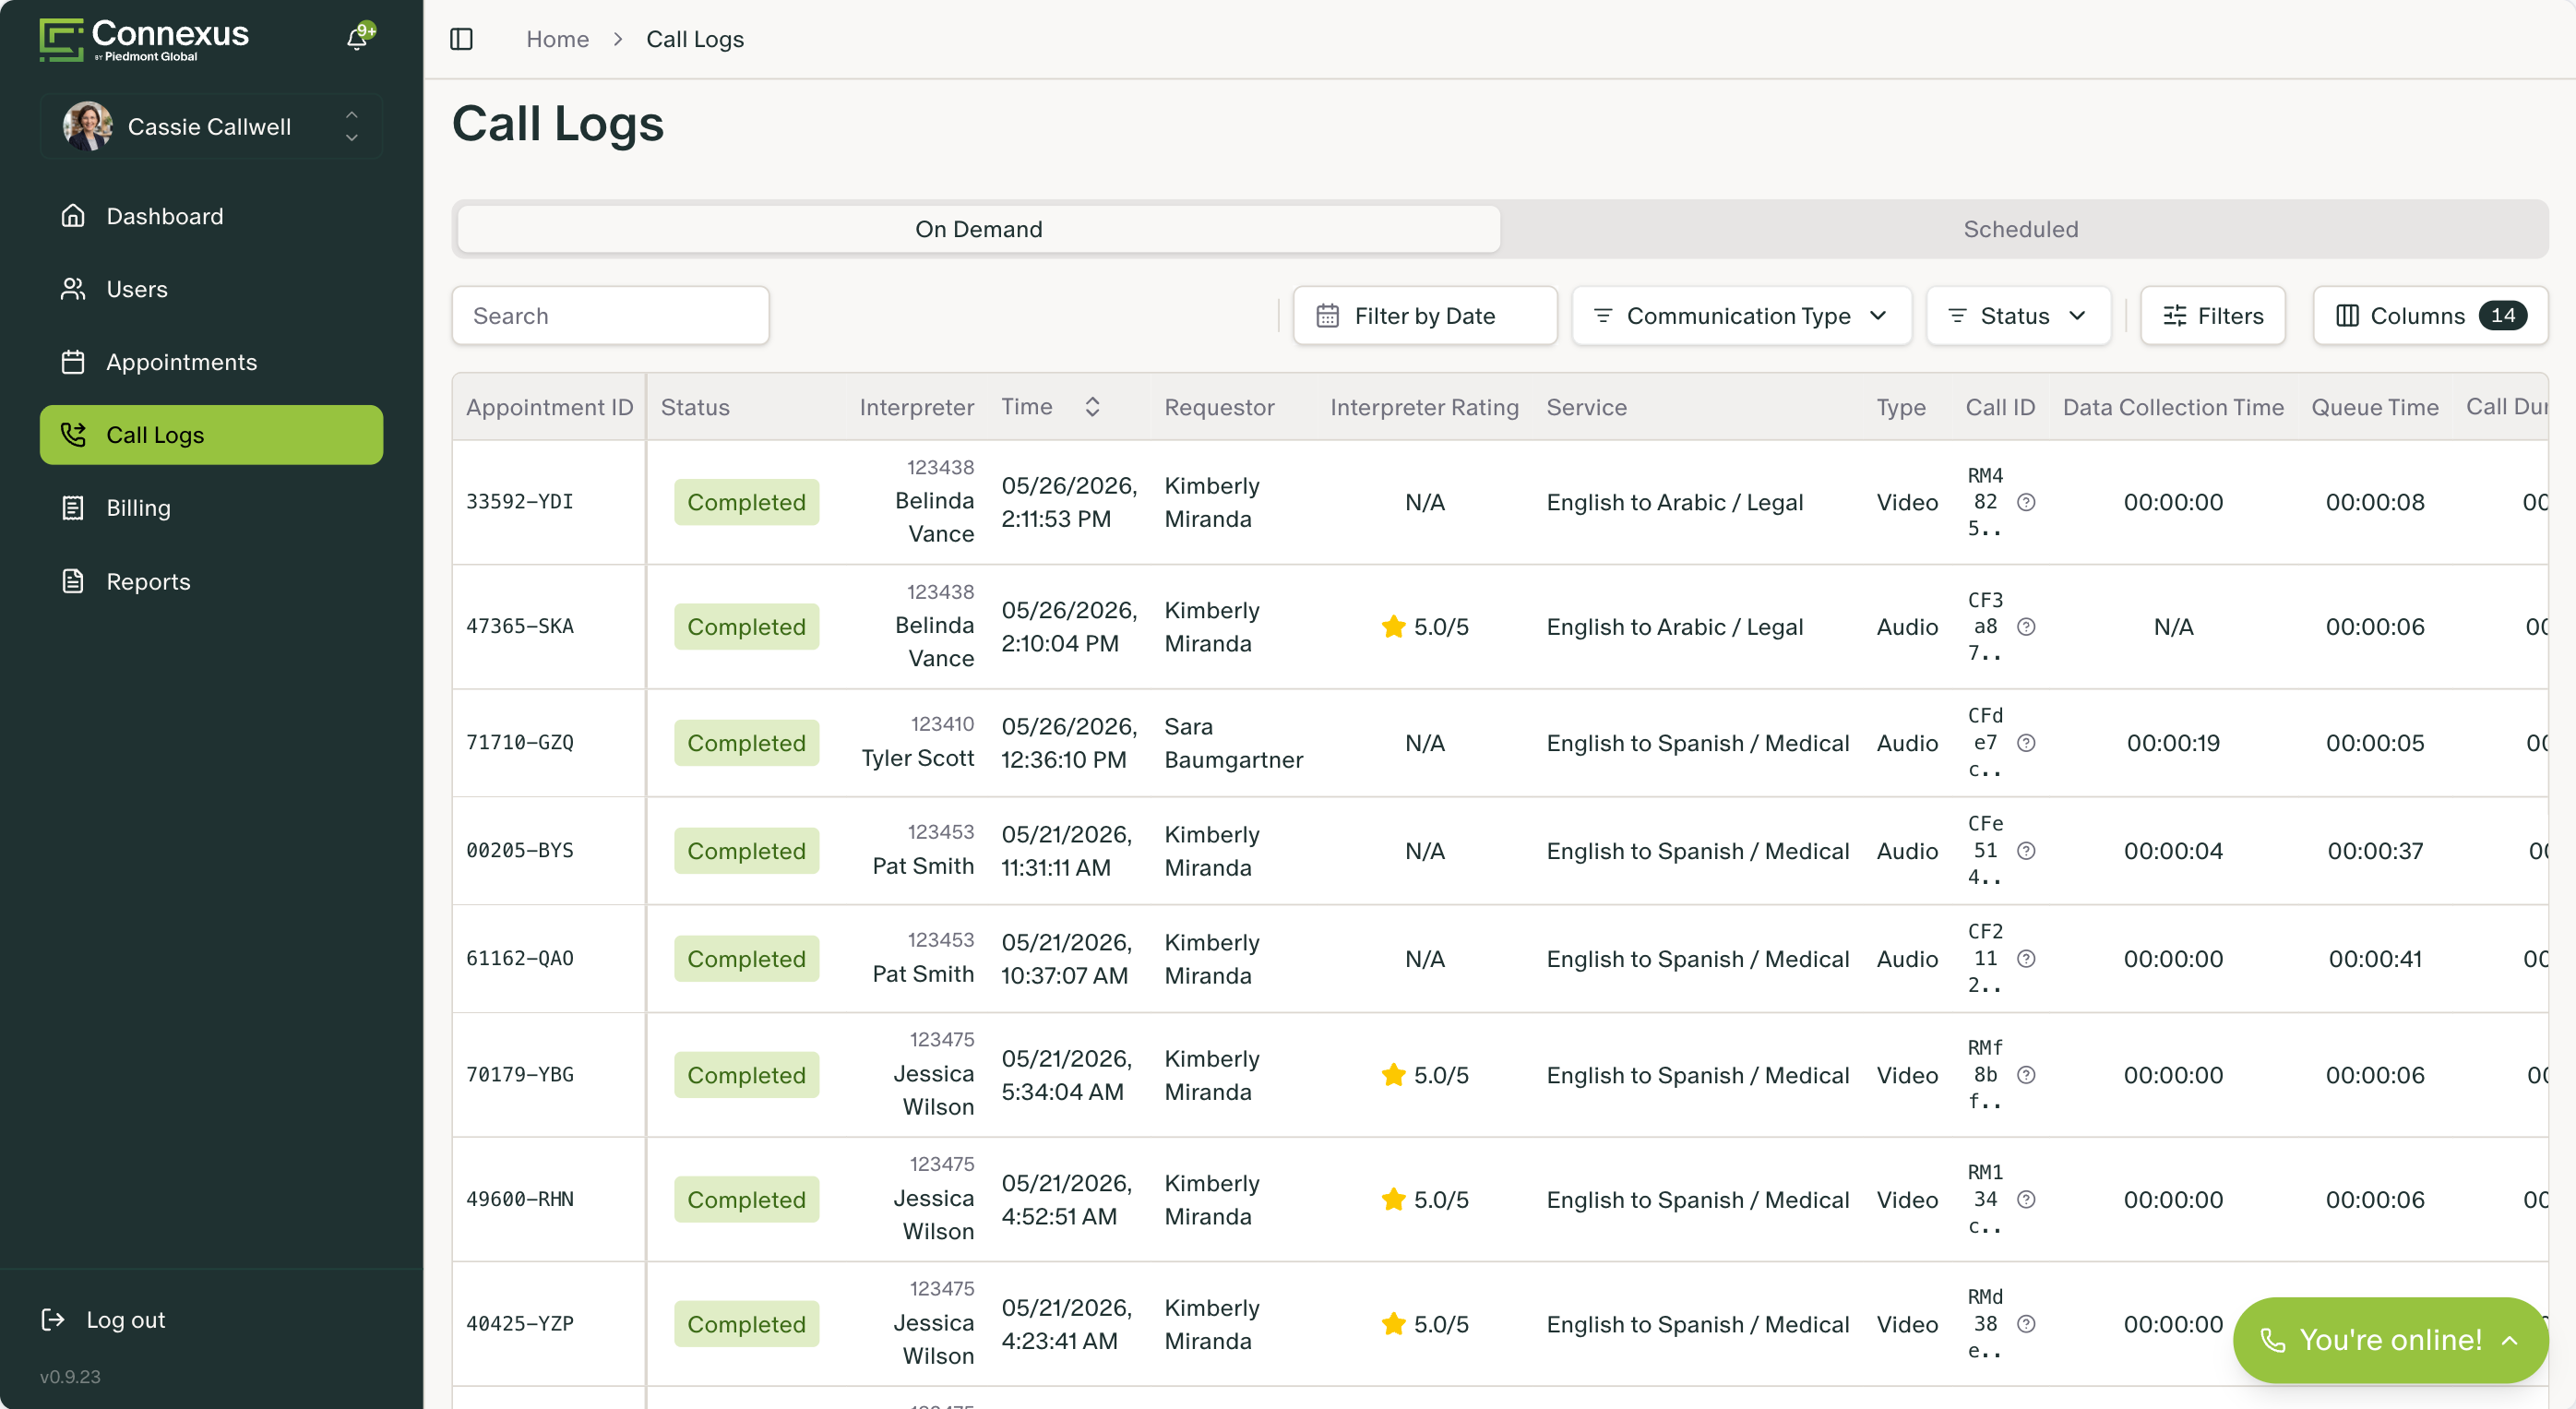Toggle the sidebar panel icon
The height and width of the screenshot is (1409, 2576).
coord(461,39)
